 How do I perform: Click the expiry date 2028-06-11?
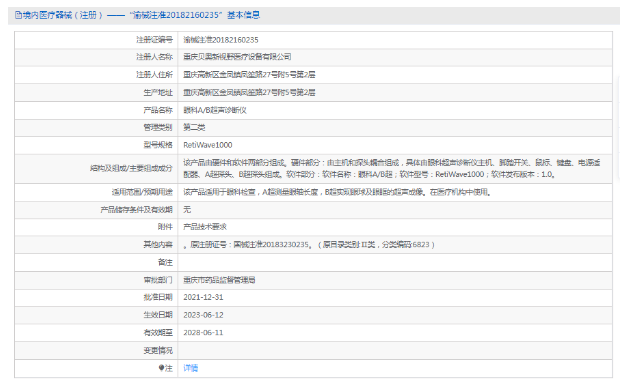pos(203,333)
